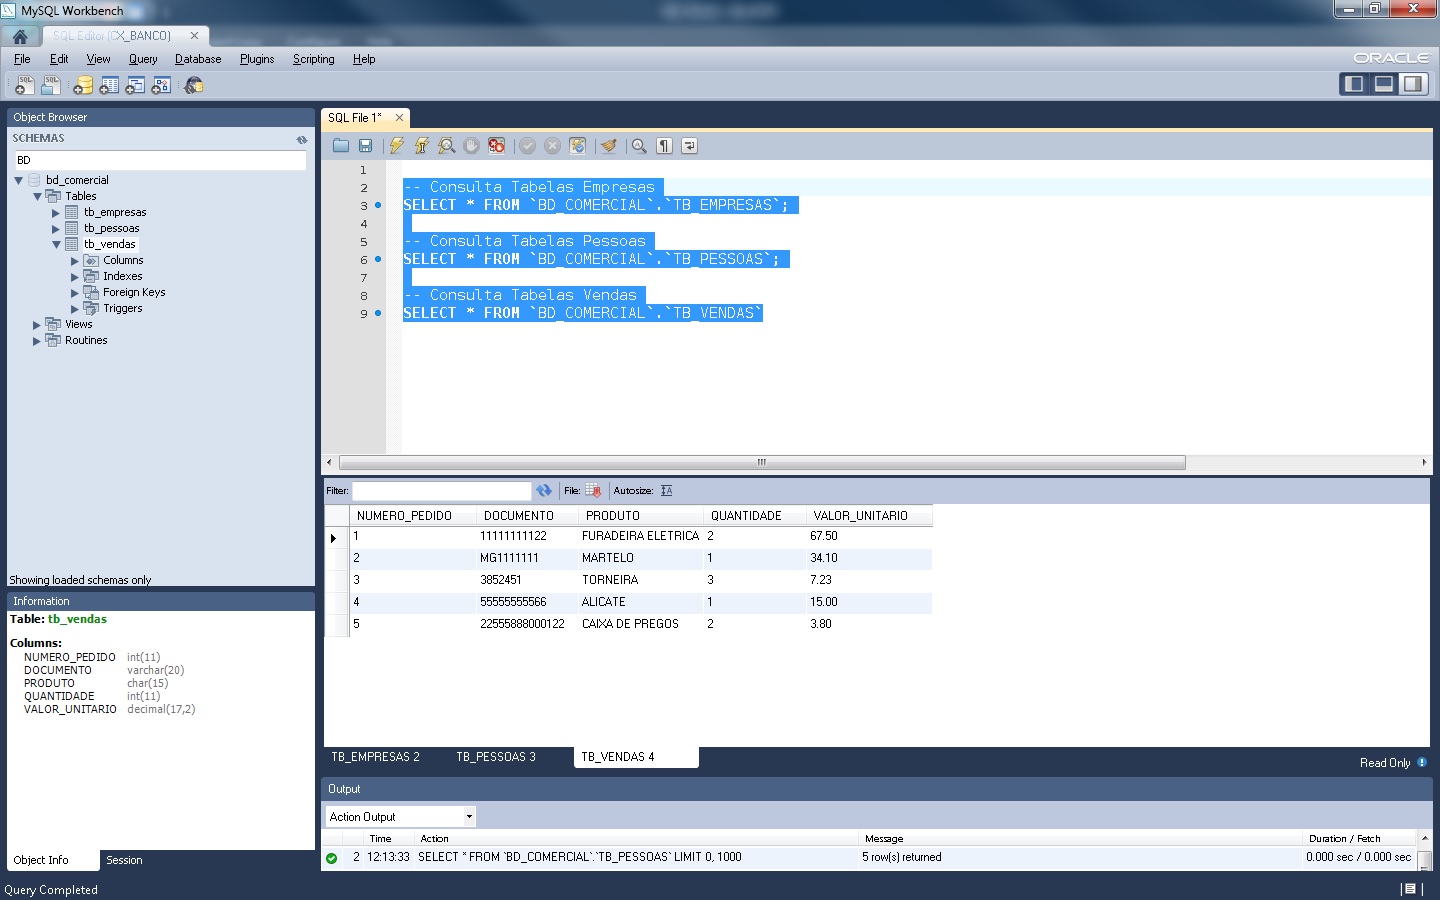The height and width of the screenshot is (900, 1440).
Task: Rollback the transaction using the X icon
Action: click(553, 146)
